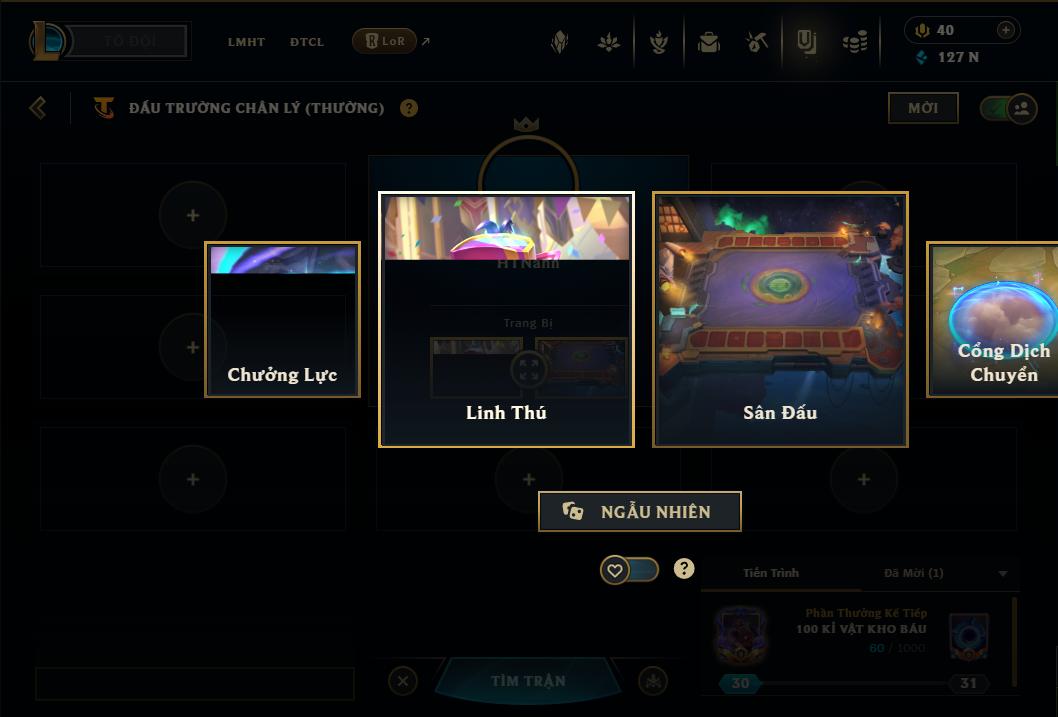
Task: Select the Sân Đấu arena card
Action: point(780,319)
